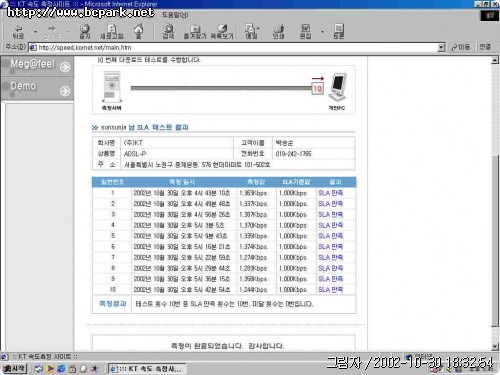
Task: Open the Meg@feel sidebar section
Action: click(37, 65)
